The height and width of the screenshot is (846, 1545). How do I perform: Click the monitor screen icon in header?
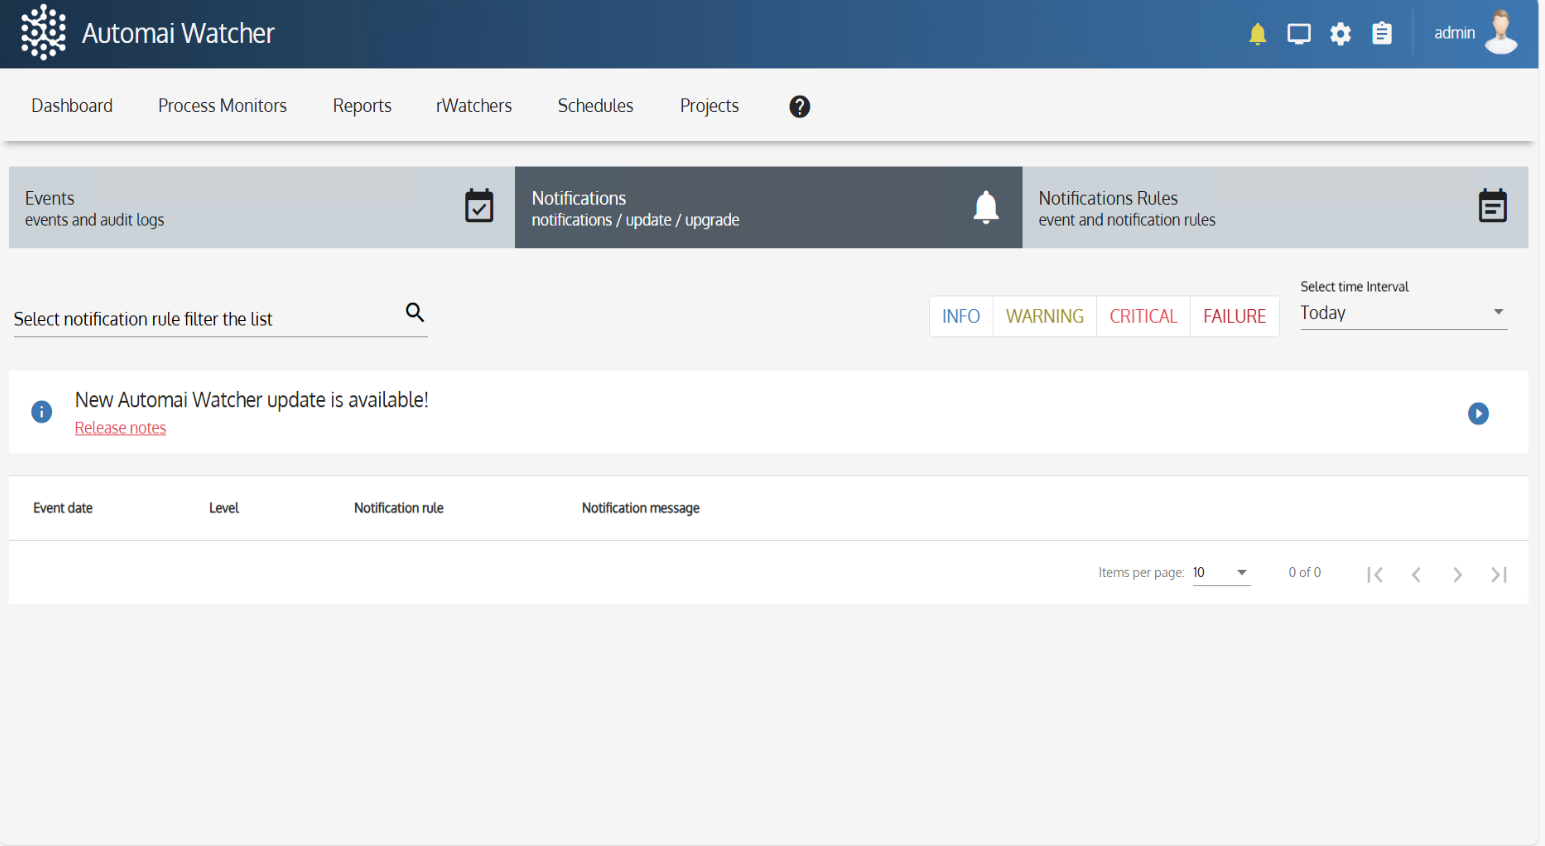pyautogui.click(x=1299, y=34)
